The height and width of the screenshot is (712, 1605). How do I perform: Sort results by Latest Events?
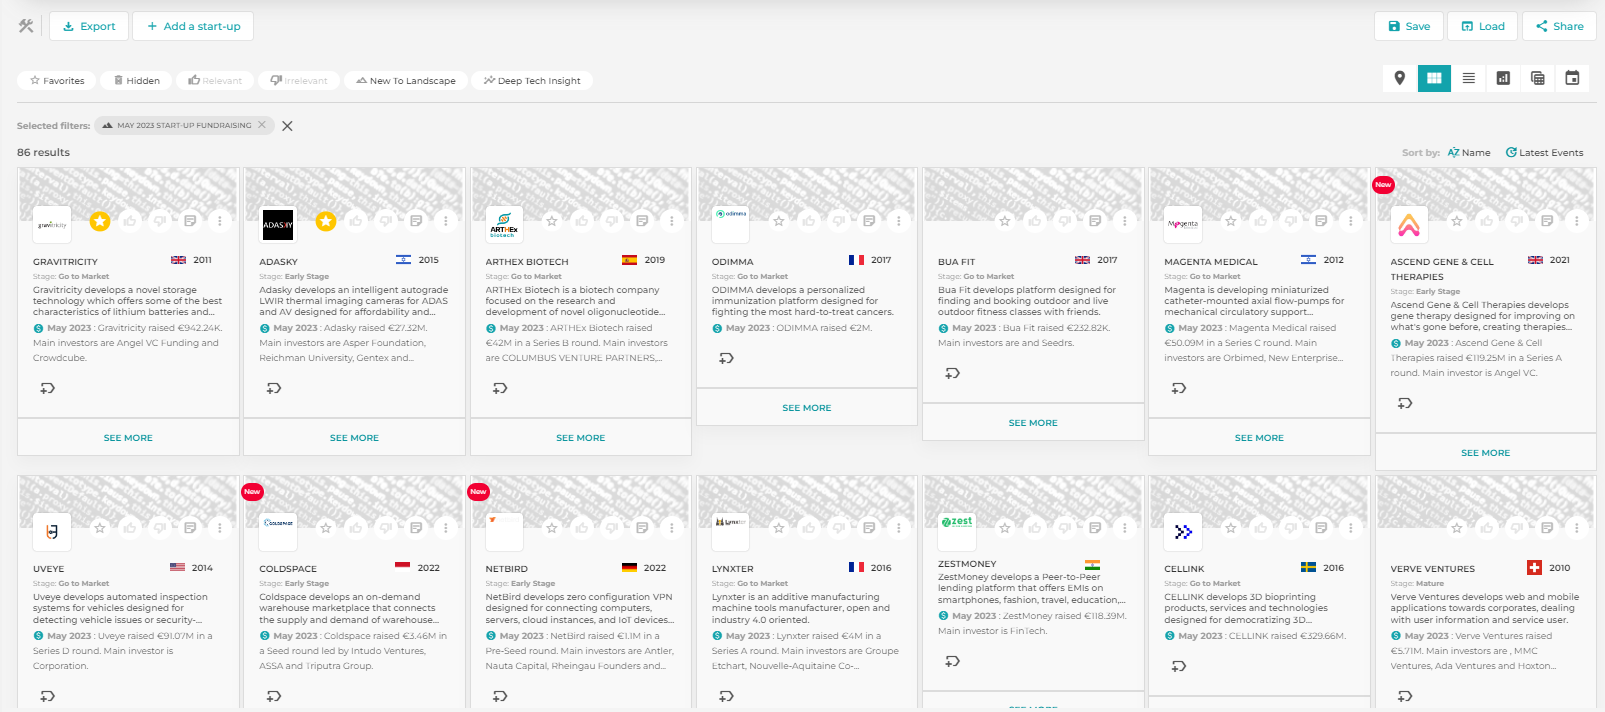click(x=1545, y=153)
